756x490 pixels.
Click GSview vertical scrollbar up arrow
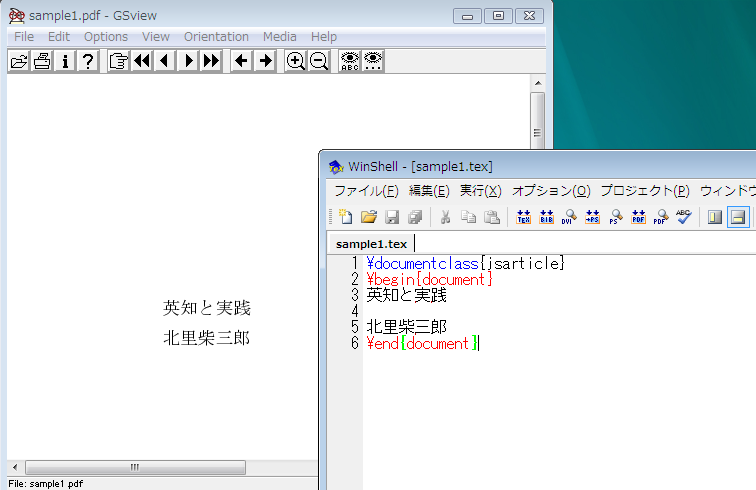pyautogui.click(x=538, y=83)
